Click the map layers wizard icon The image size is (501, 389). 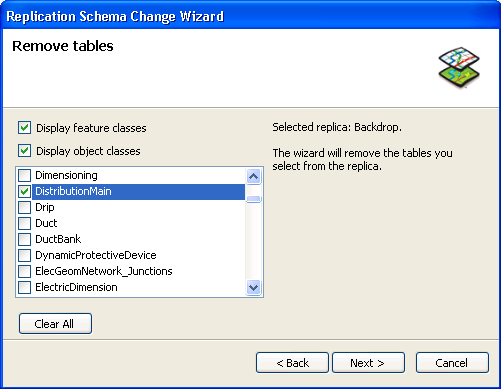459,68
